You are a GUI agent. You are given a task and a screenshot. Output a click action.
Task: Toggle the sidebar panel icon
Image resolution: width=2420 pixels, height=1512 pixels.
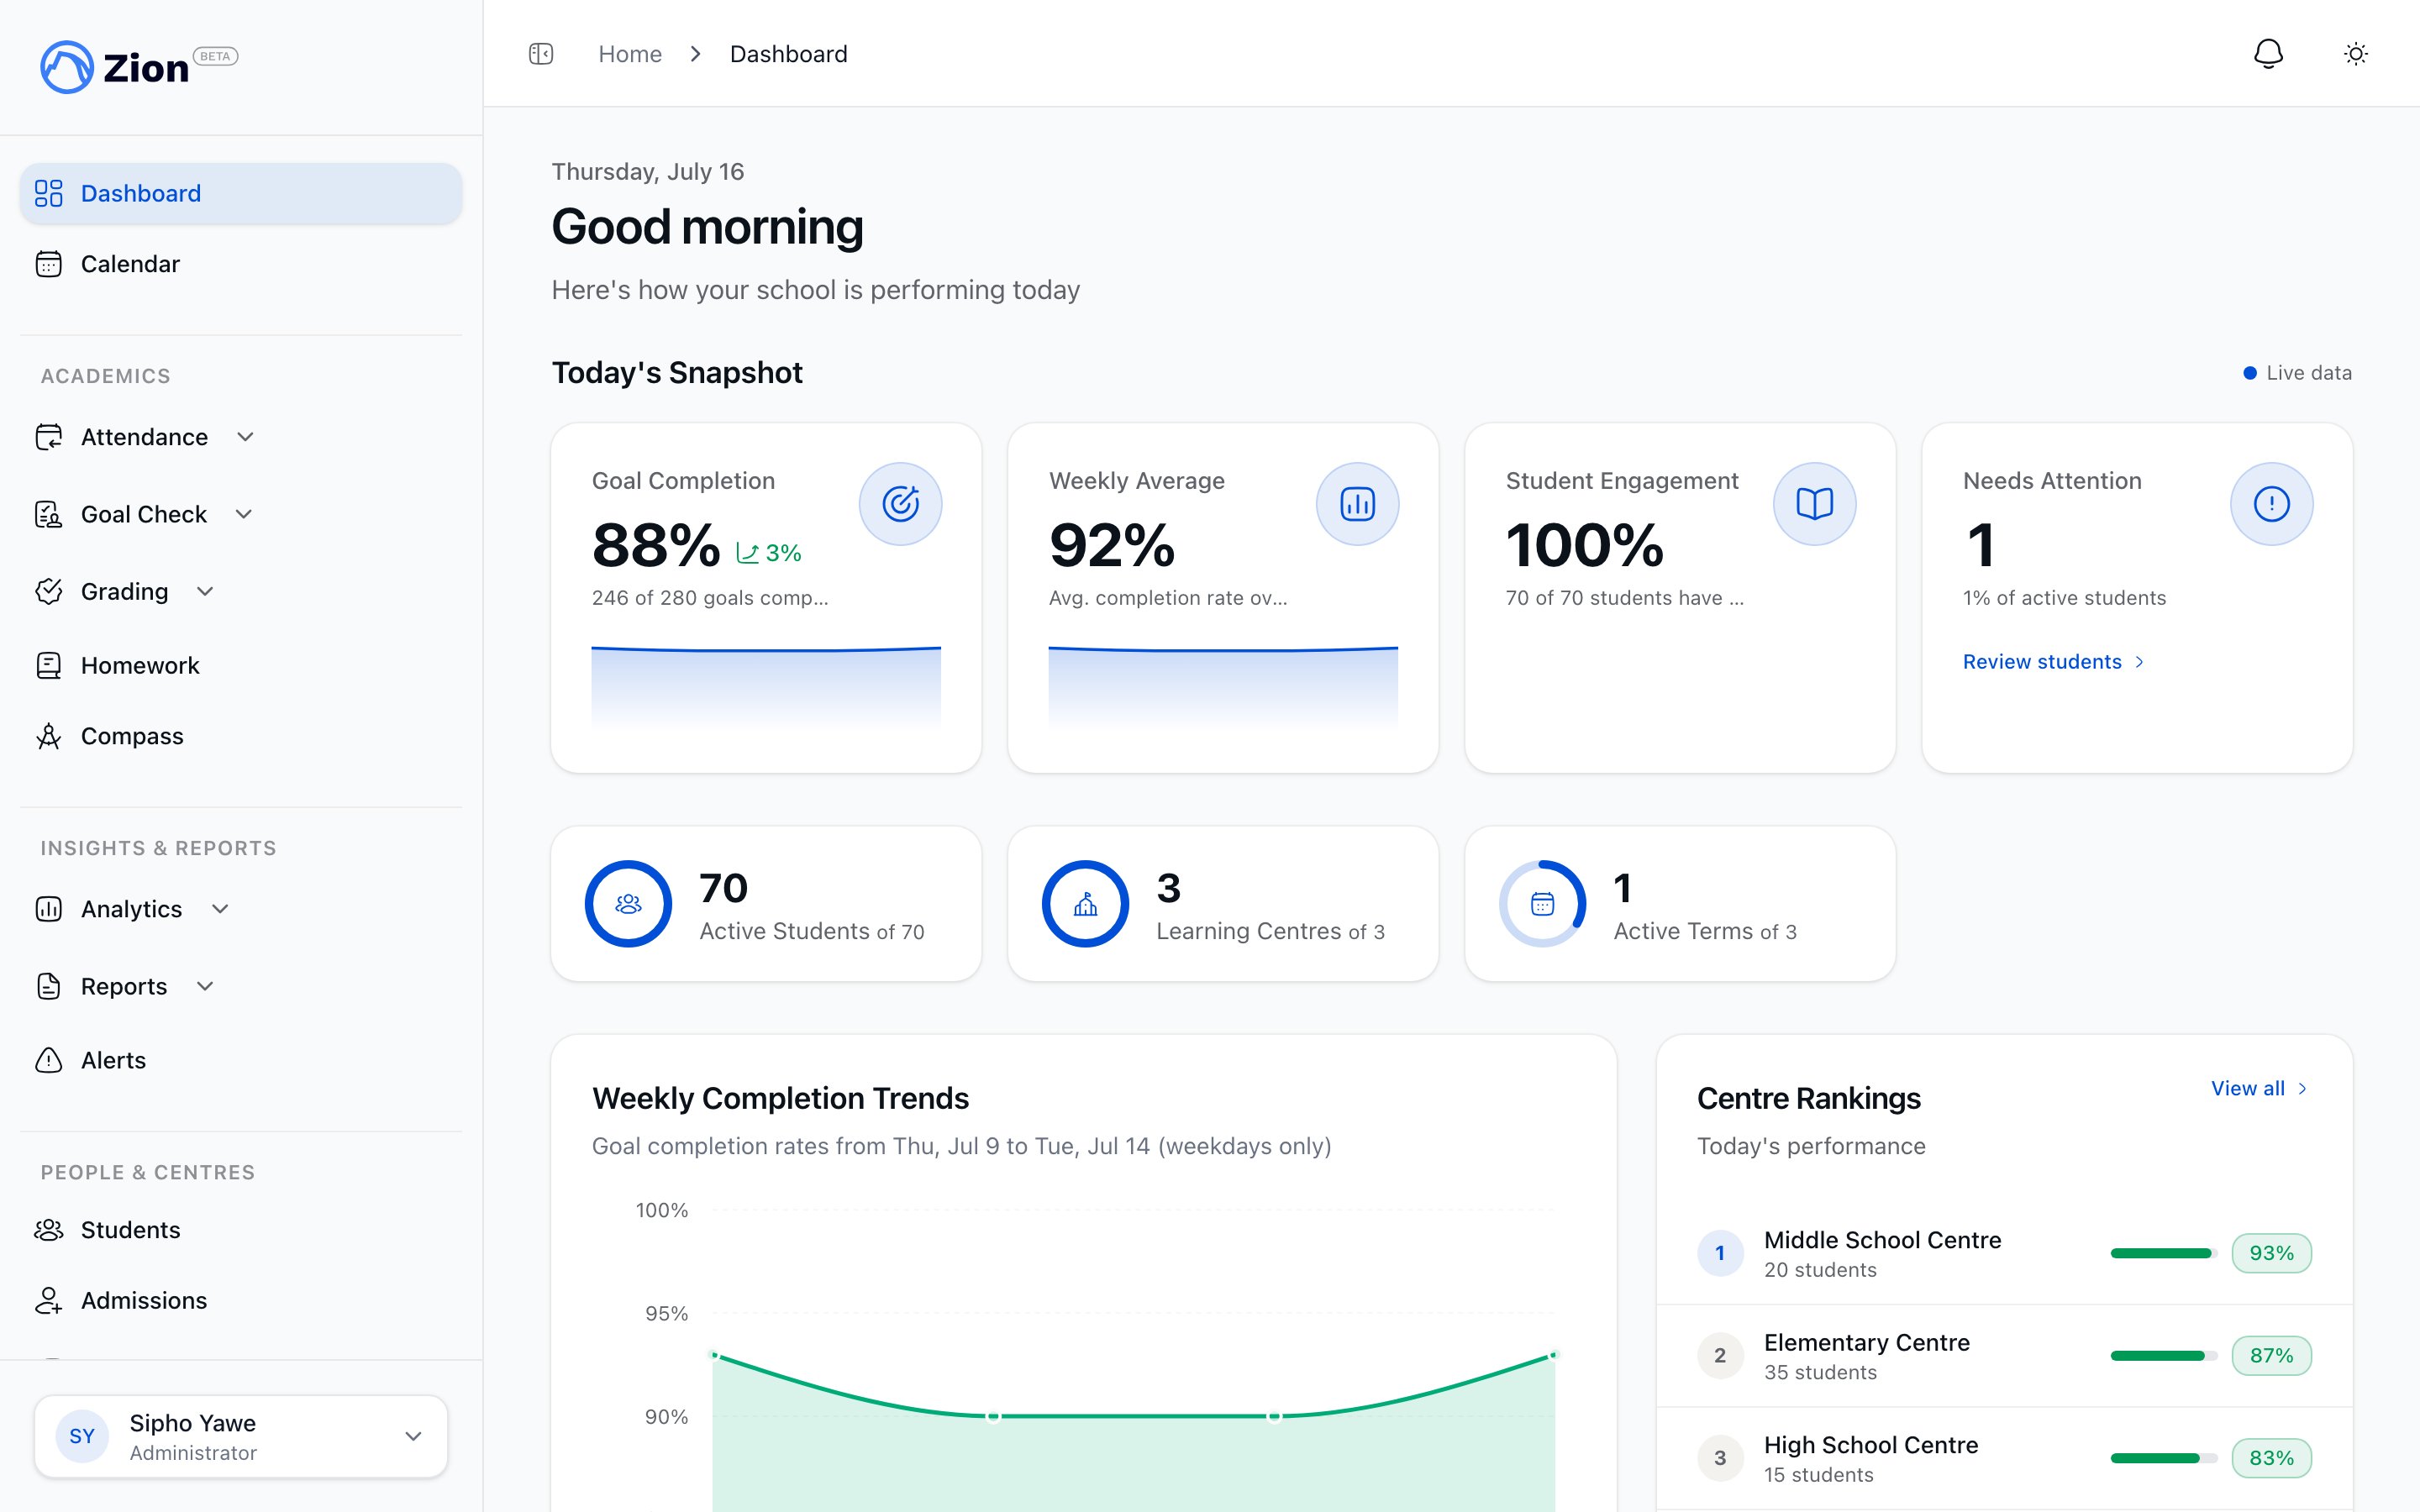point(541,54)
